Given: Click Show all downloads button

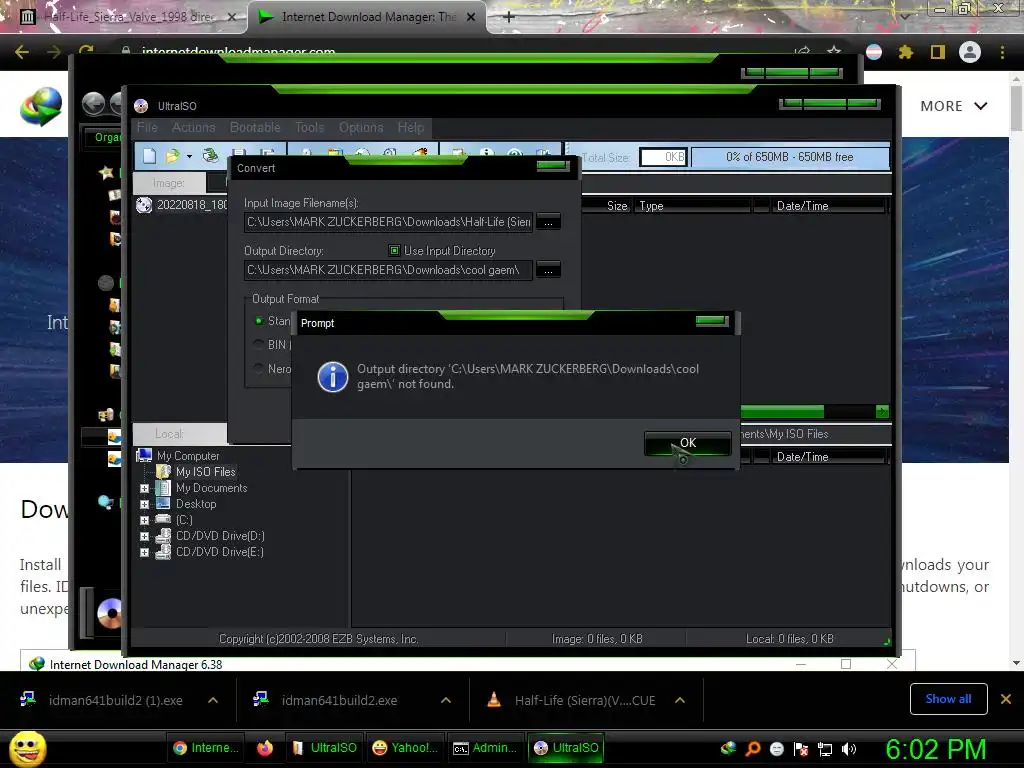Looking at the screenshot, I should 948,699.
